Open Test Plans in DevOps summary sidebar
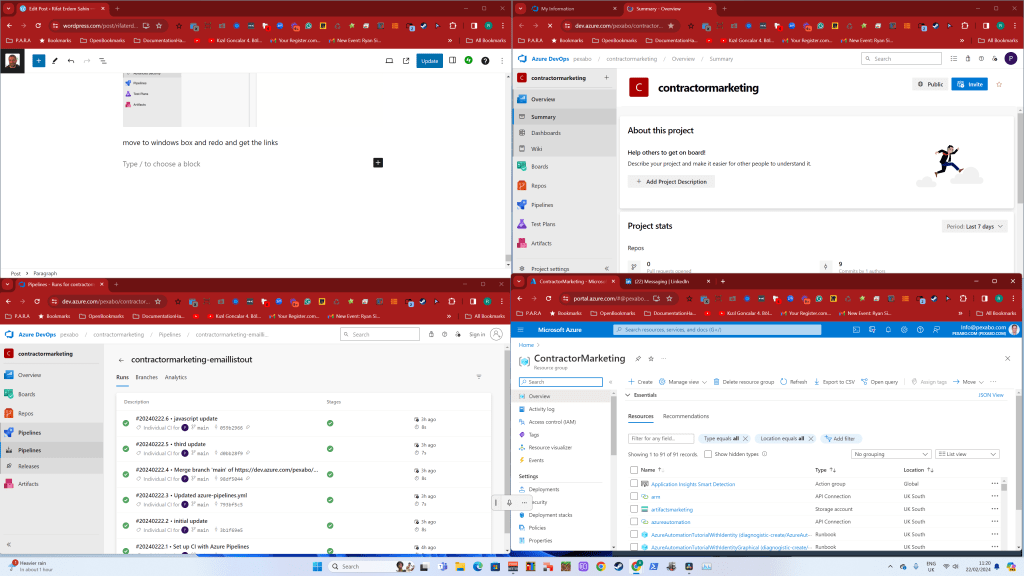The image size is (1024, 576). [543, 224]
